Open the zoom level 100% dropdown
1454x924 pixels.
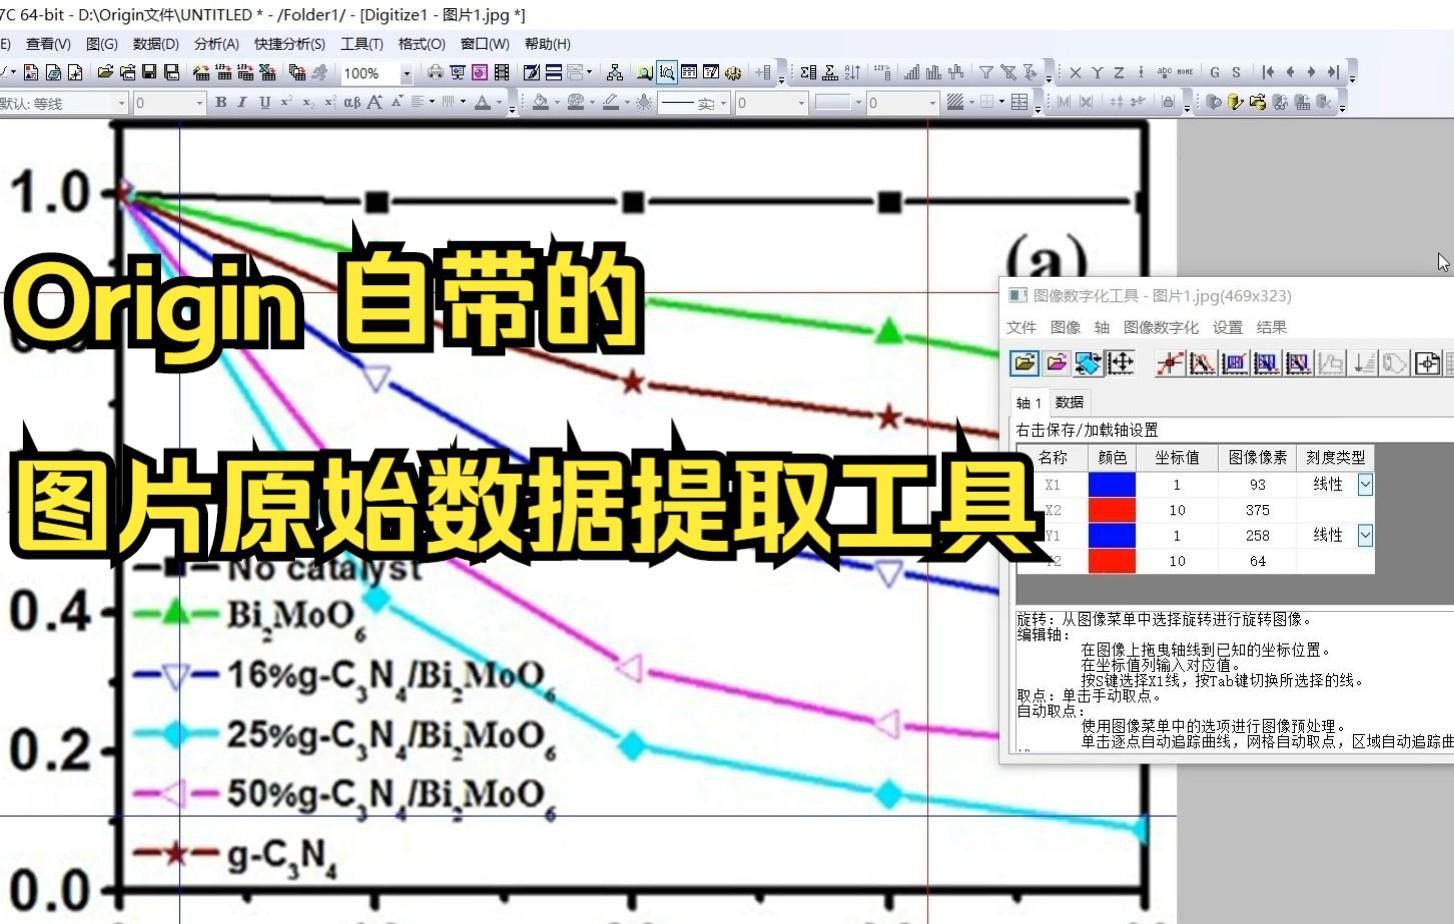406,73
